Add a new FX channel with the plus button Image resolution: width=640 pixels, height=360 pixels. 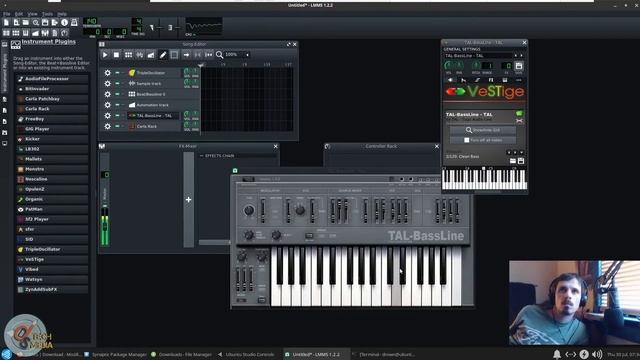tap(188, 200)
